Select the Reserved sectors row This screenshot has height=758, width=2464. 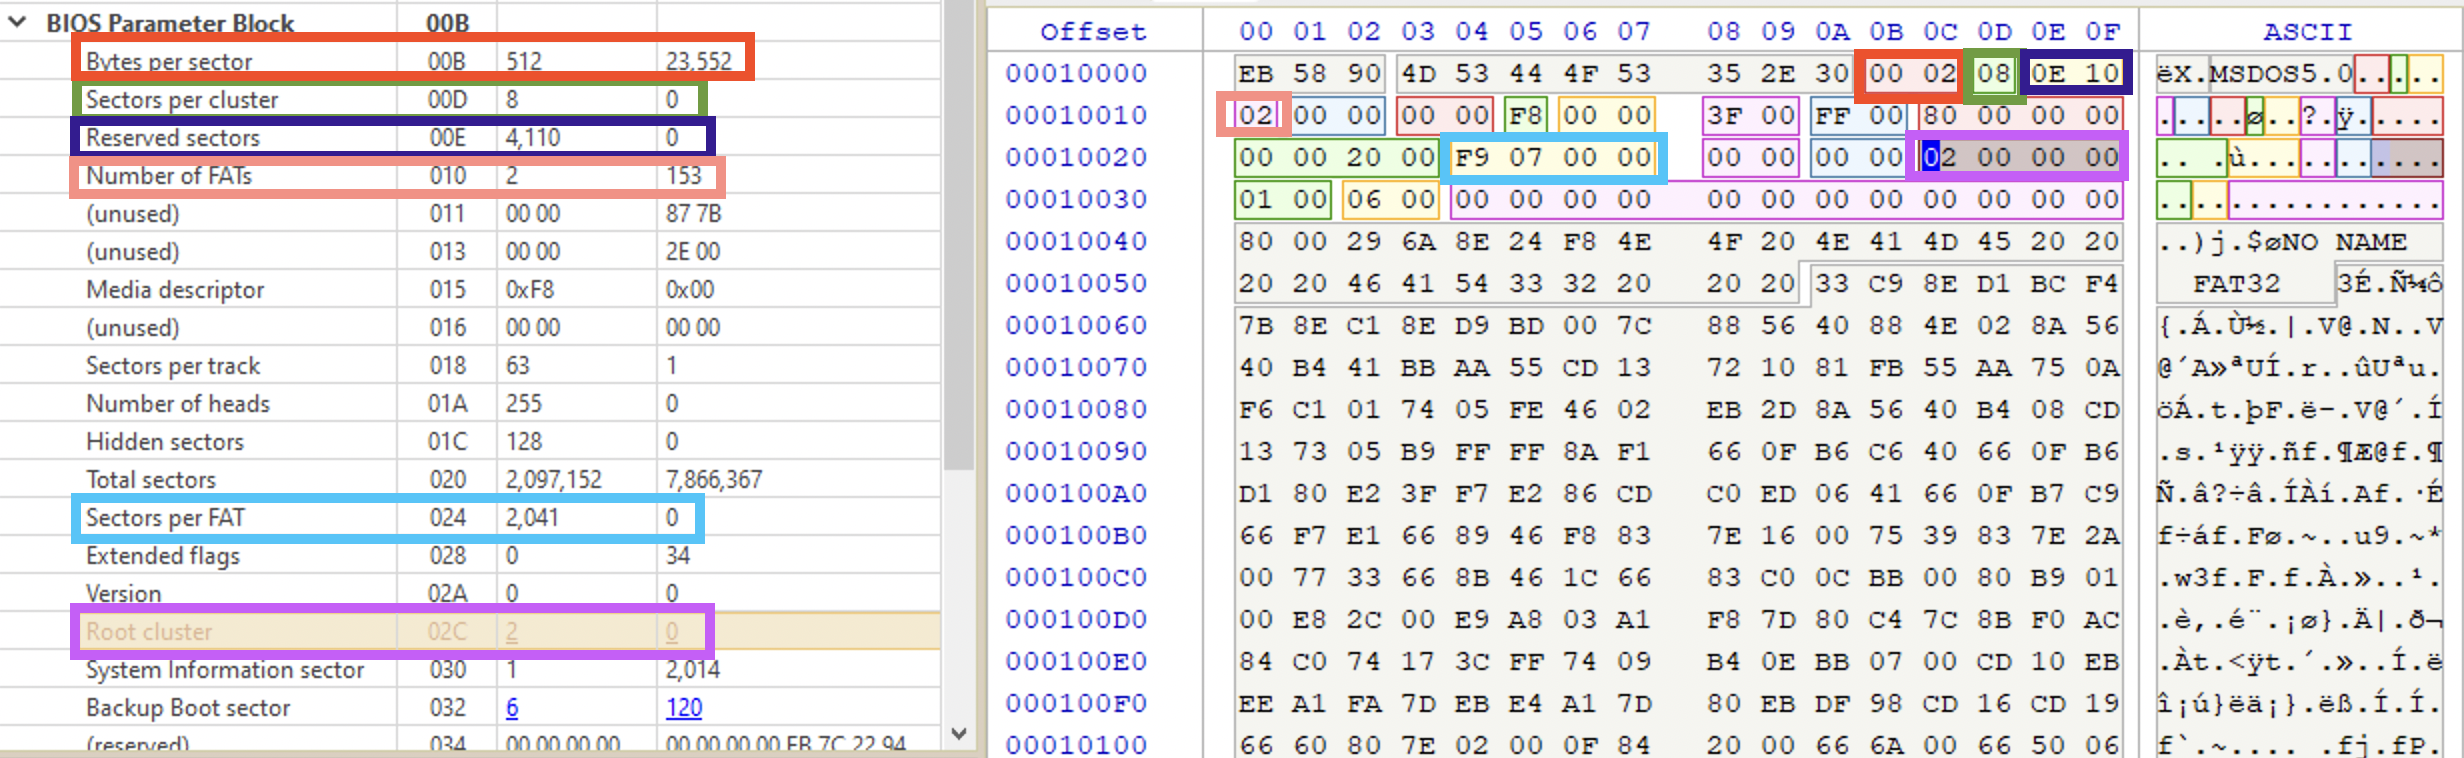coord(470,137)
